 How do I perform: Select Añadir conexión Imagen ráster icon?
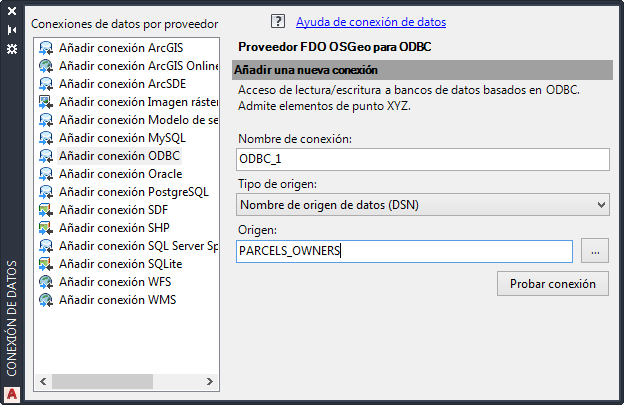[46, 102]
